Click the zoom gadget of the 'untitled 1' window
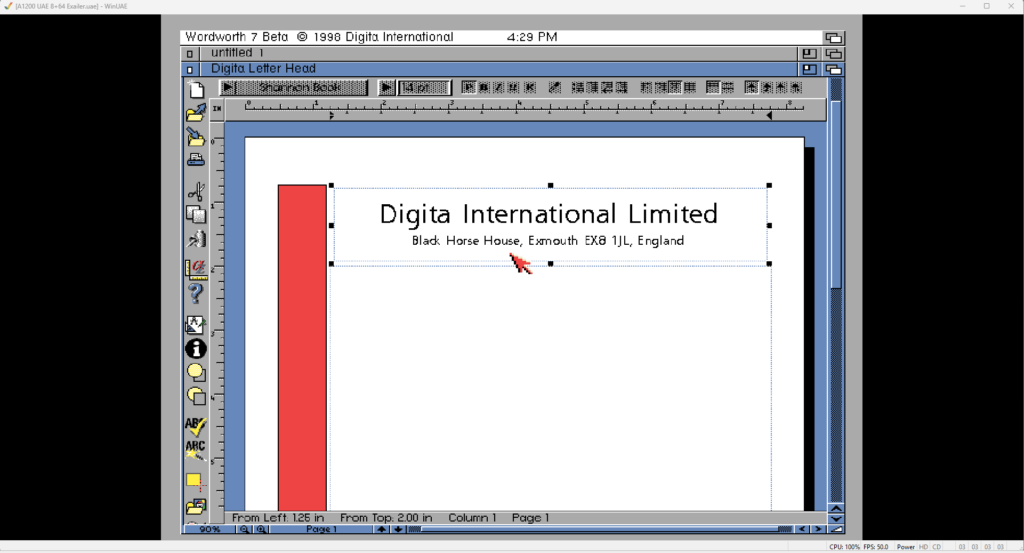Viewport: 1024px width, 553px height. (809, 54)
